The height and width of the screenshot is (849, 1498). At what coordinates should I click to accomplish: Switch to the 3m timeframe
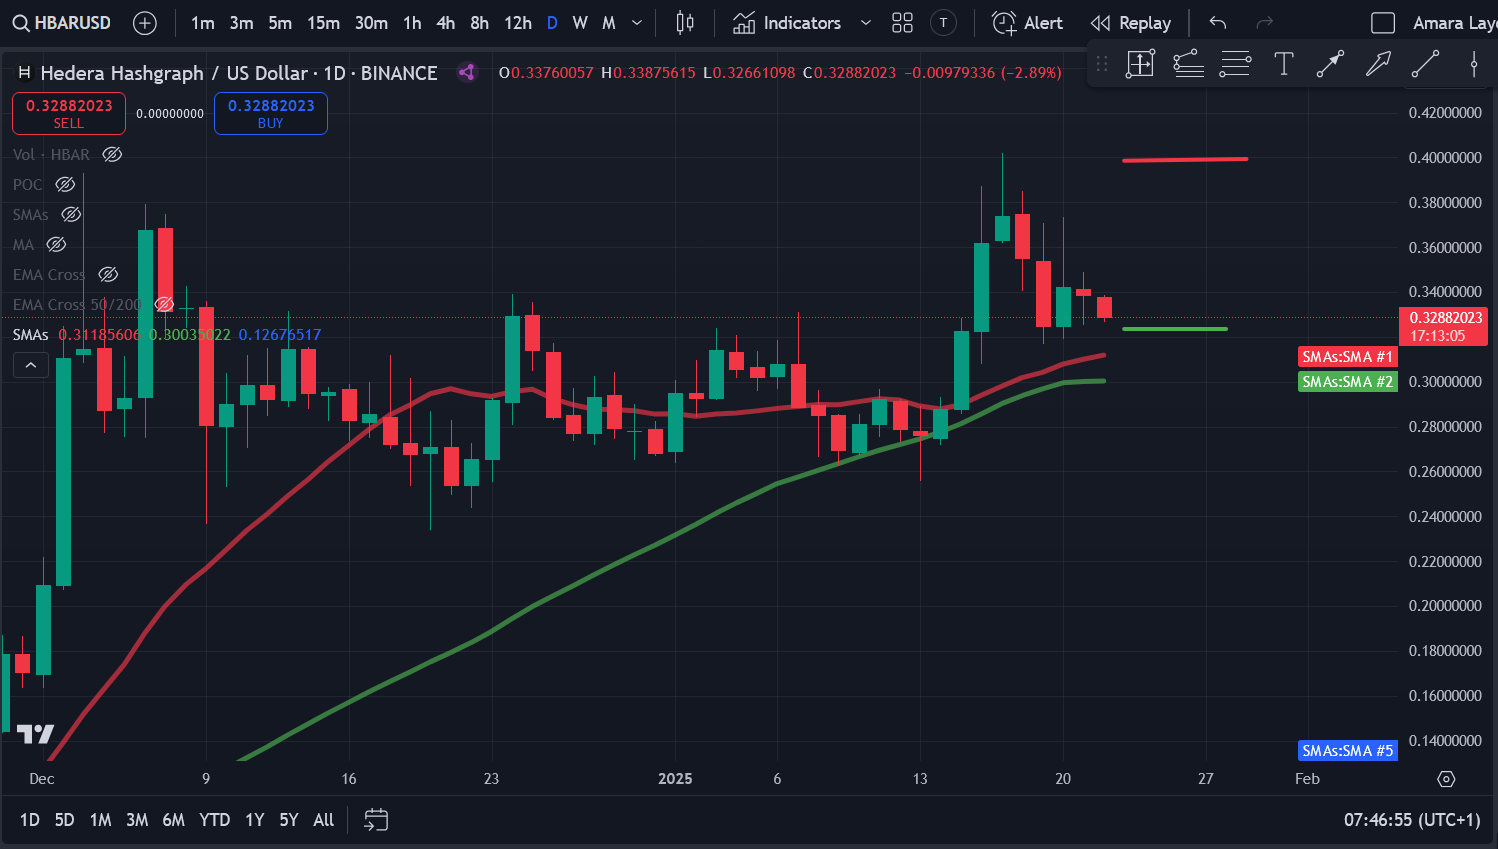(241, 23)
